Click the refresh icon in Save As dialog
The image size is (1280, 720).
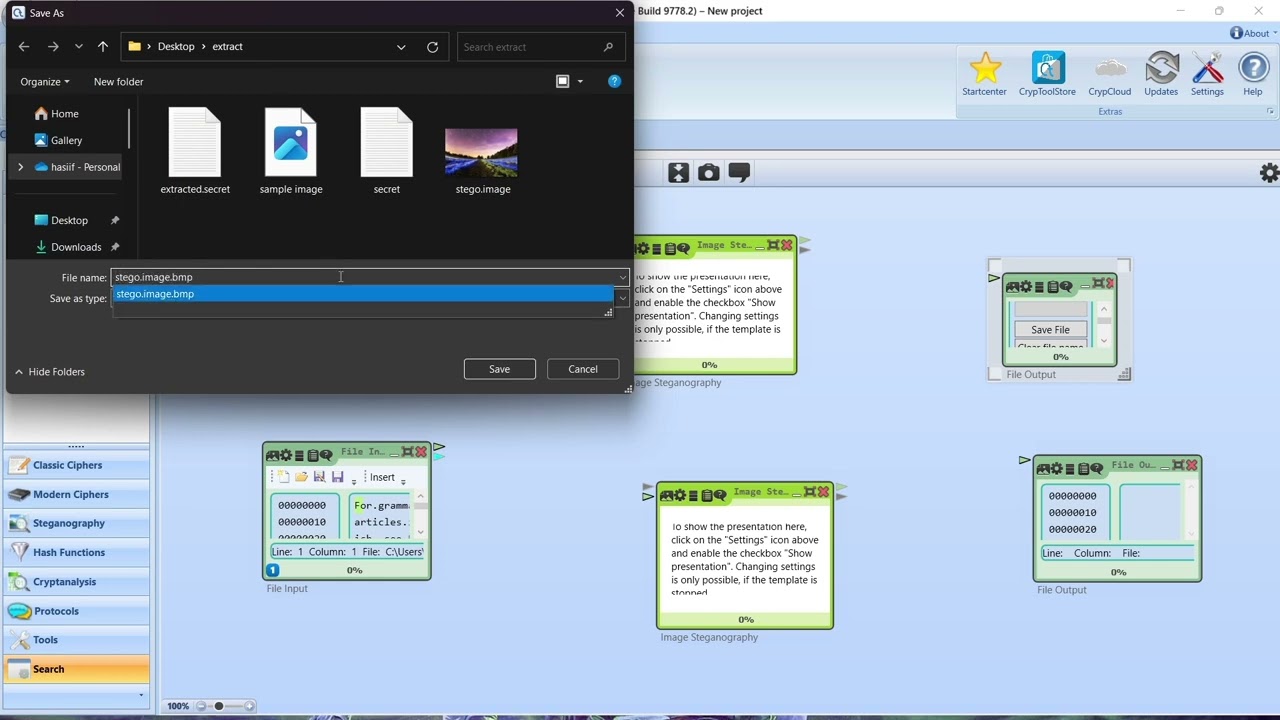pyautogui.click(x=432, y=47)
